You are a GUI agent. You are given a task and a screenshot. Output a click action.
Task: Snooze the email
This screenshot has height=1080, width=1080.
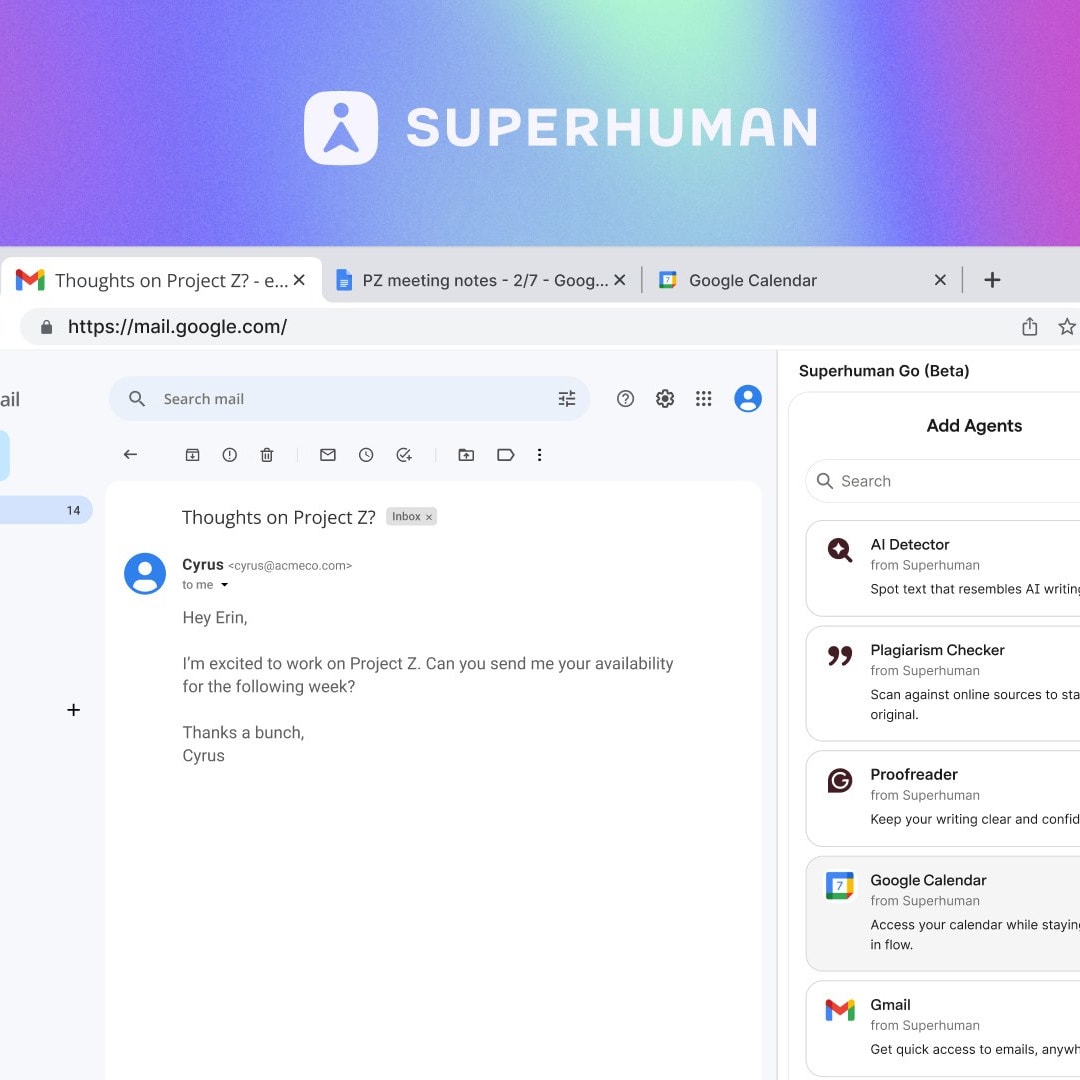366,454
